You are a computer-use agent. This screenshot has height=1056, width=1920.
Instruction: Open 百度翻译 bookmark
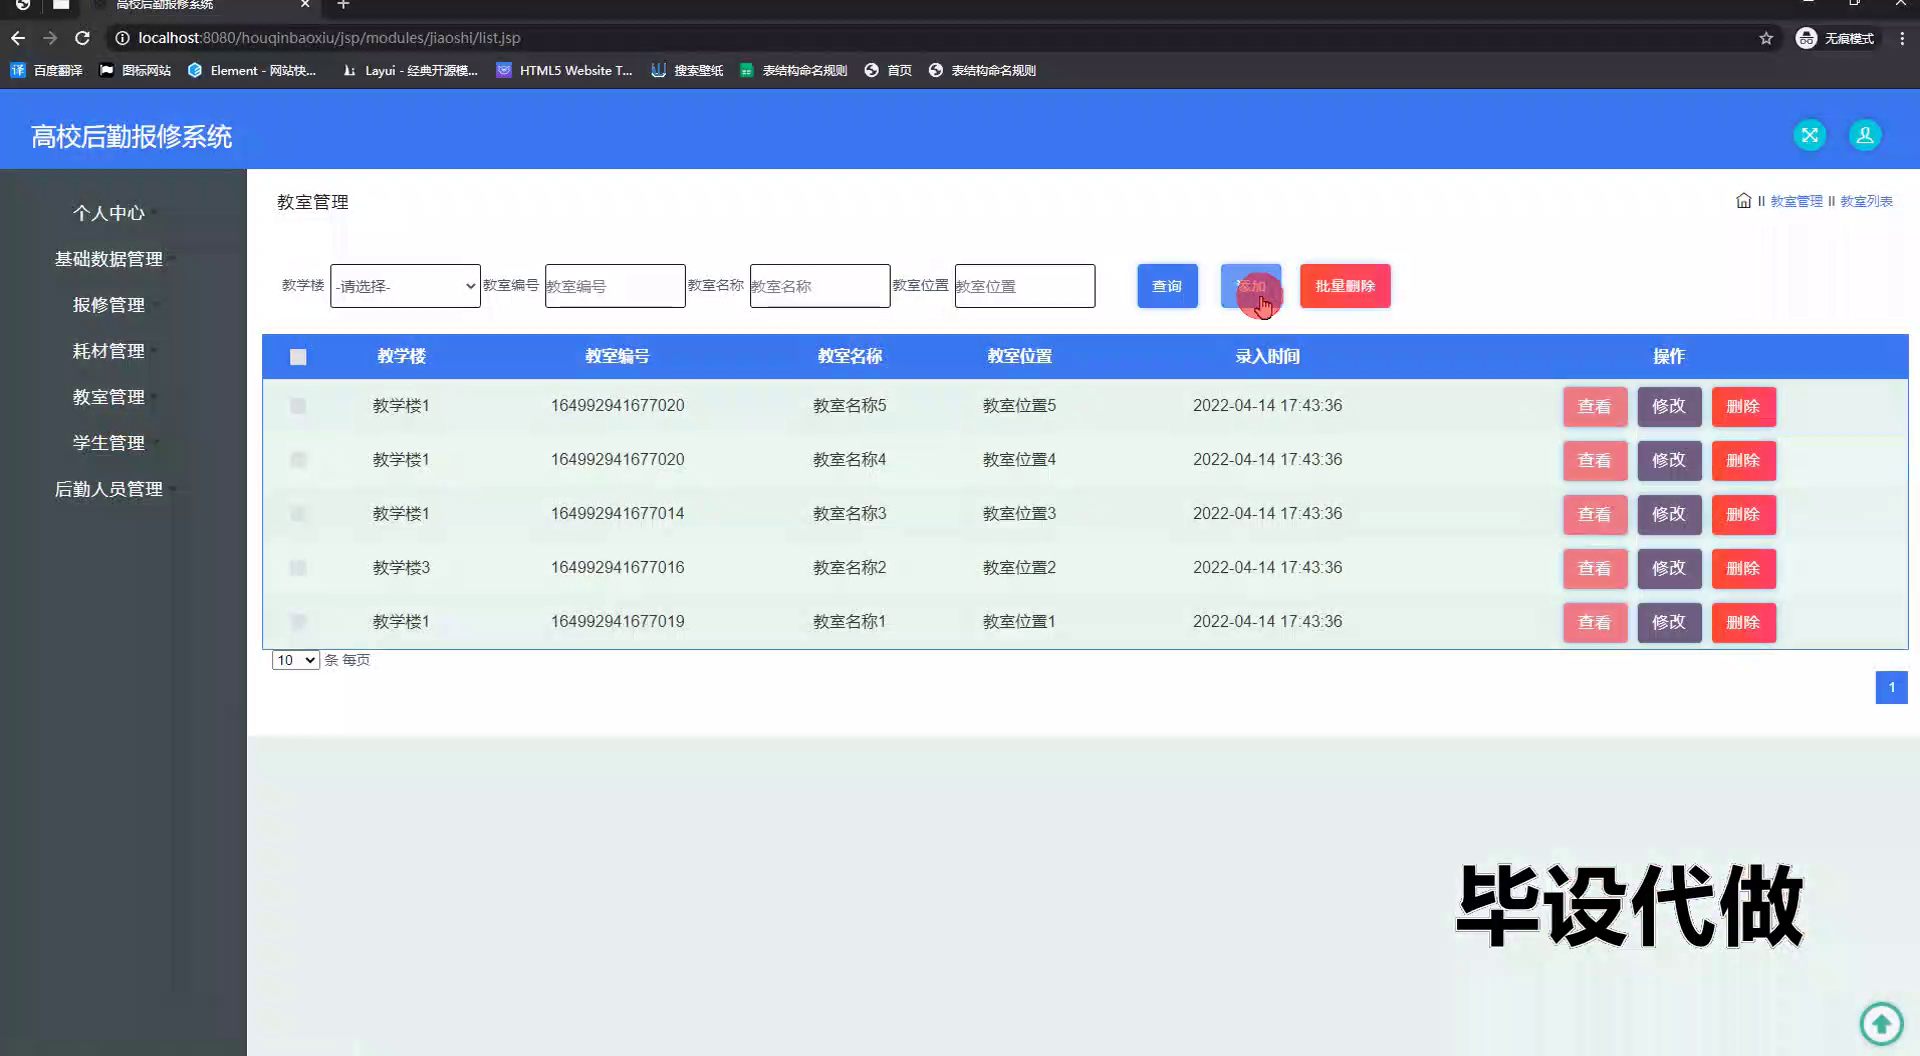click(x=47, y=70)
